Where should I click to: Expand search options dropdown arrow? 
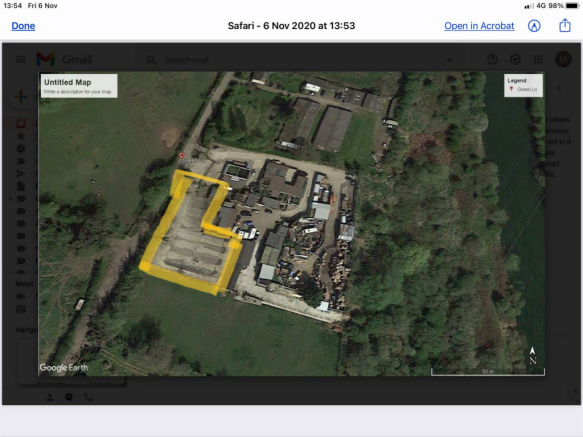click(449, 60)
